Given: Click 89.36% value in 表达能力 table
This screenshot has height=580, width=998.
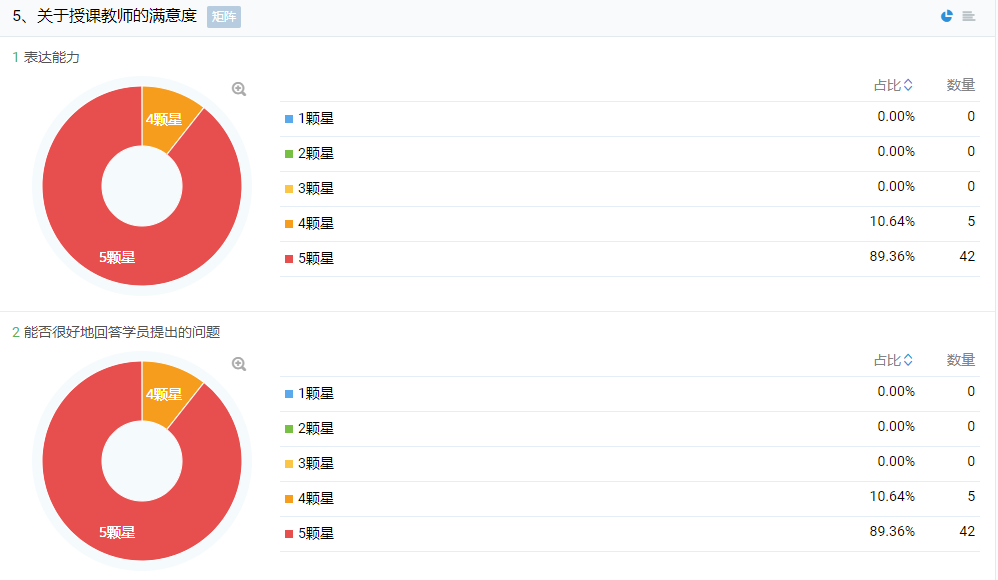Looking at the screenshot, I should pos(892,257).
